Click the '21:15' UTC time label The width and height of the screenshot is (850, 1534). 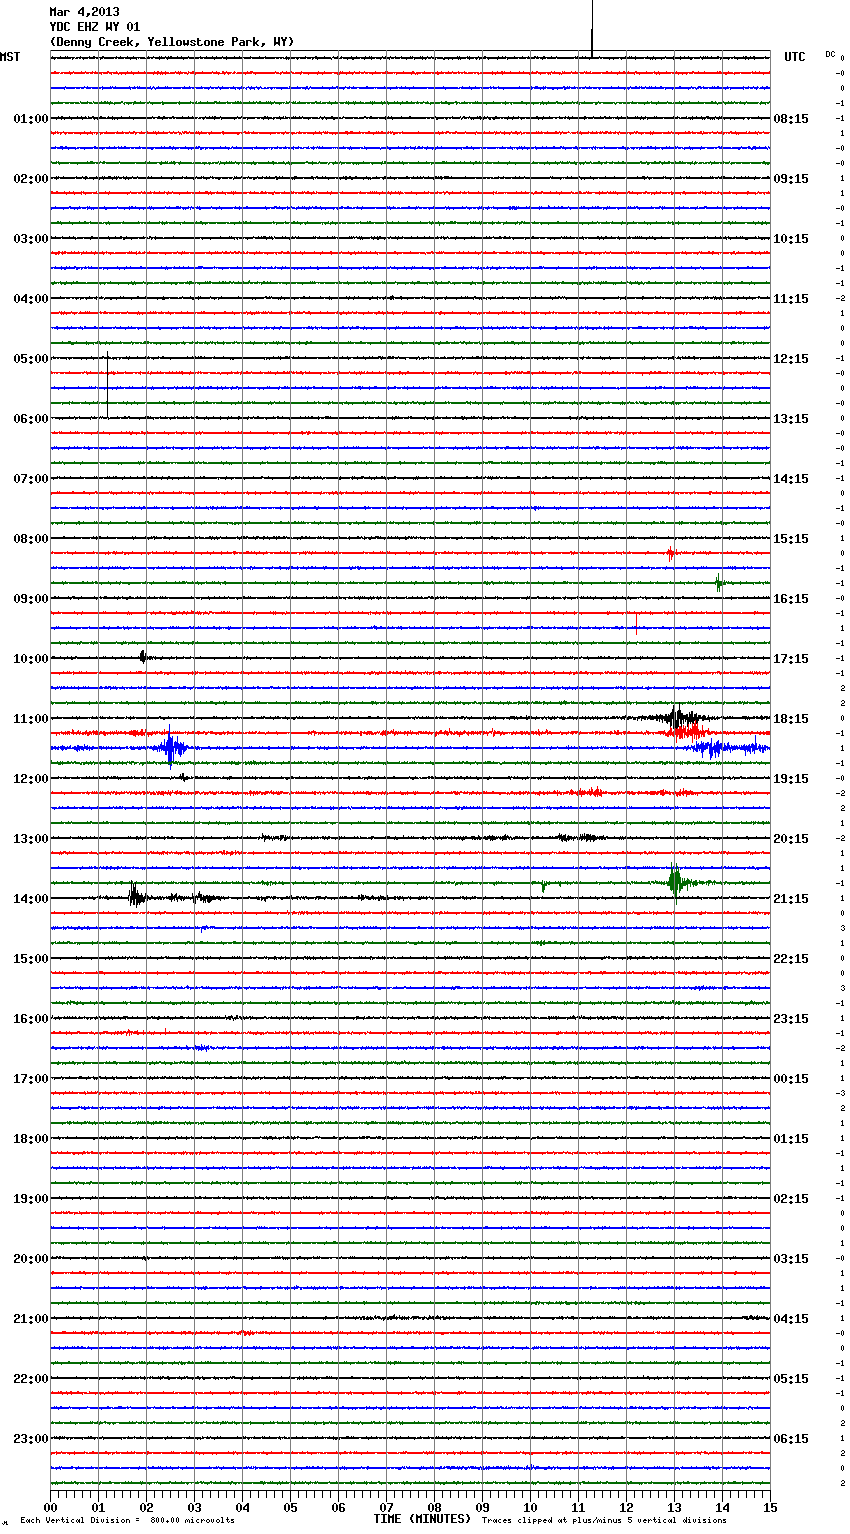[x=791, y=899]
